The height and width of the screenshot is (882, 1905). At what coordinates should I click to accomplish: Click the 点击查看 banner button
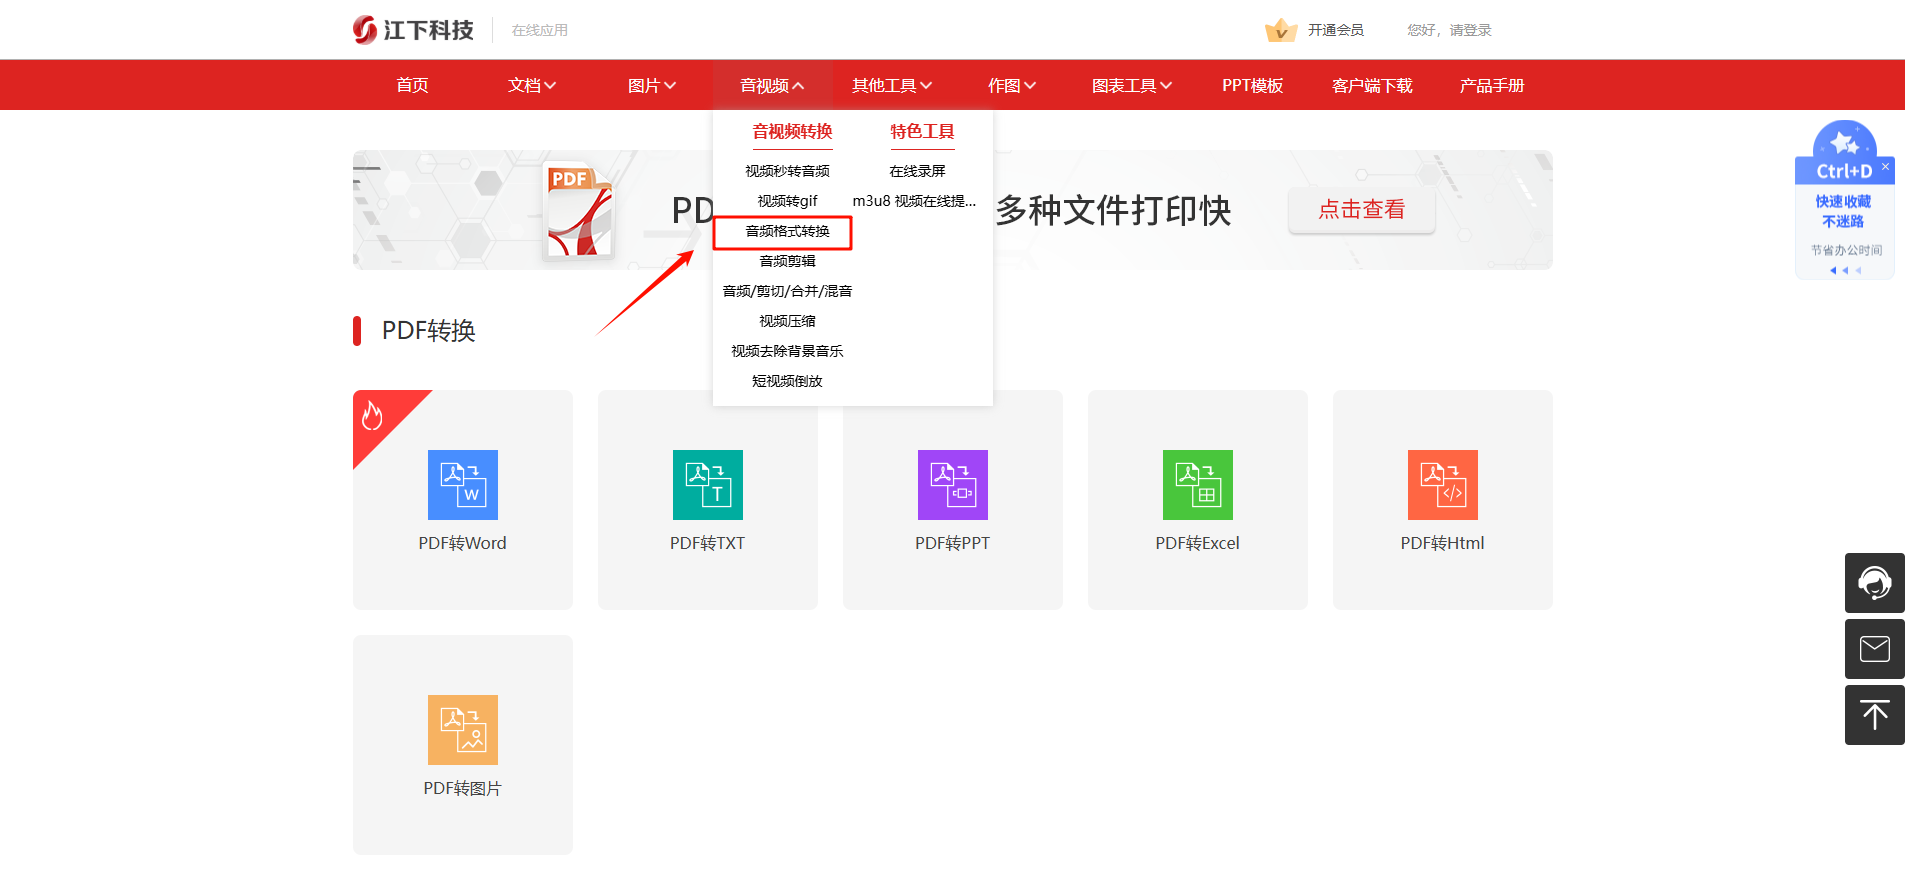1362,210
